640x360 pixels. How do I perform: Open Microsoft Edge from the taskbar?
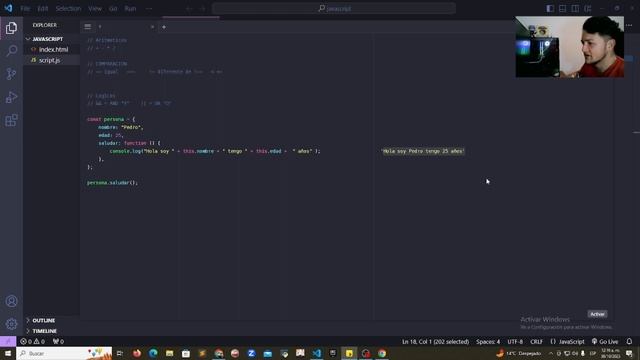tap(153, 353)
